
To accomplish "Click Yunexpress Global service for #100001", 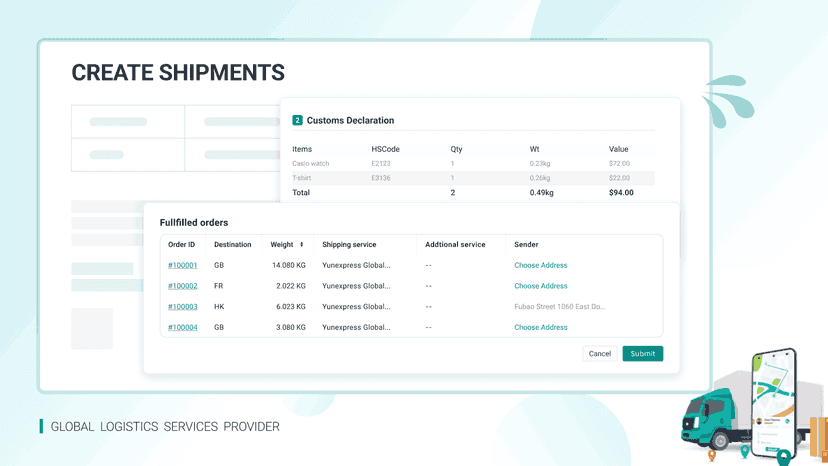I will pos(356,265).
